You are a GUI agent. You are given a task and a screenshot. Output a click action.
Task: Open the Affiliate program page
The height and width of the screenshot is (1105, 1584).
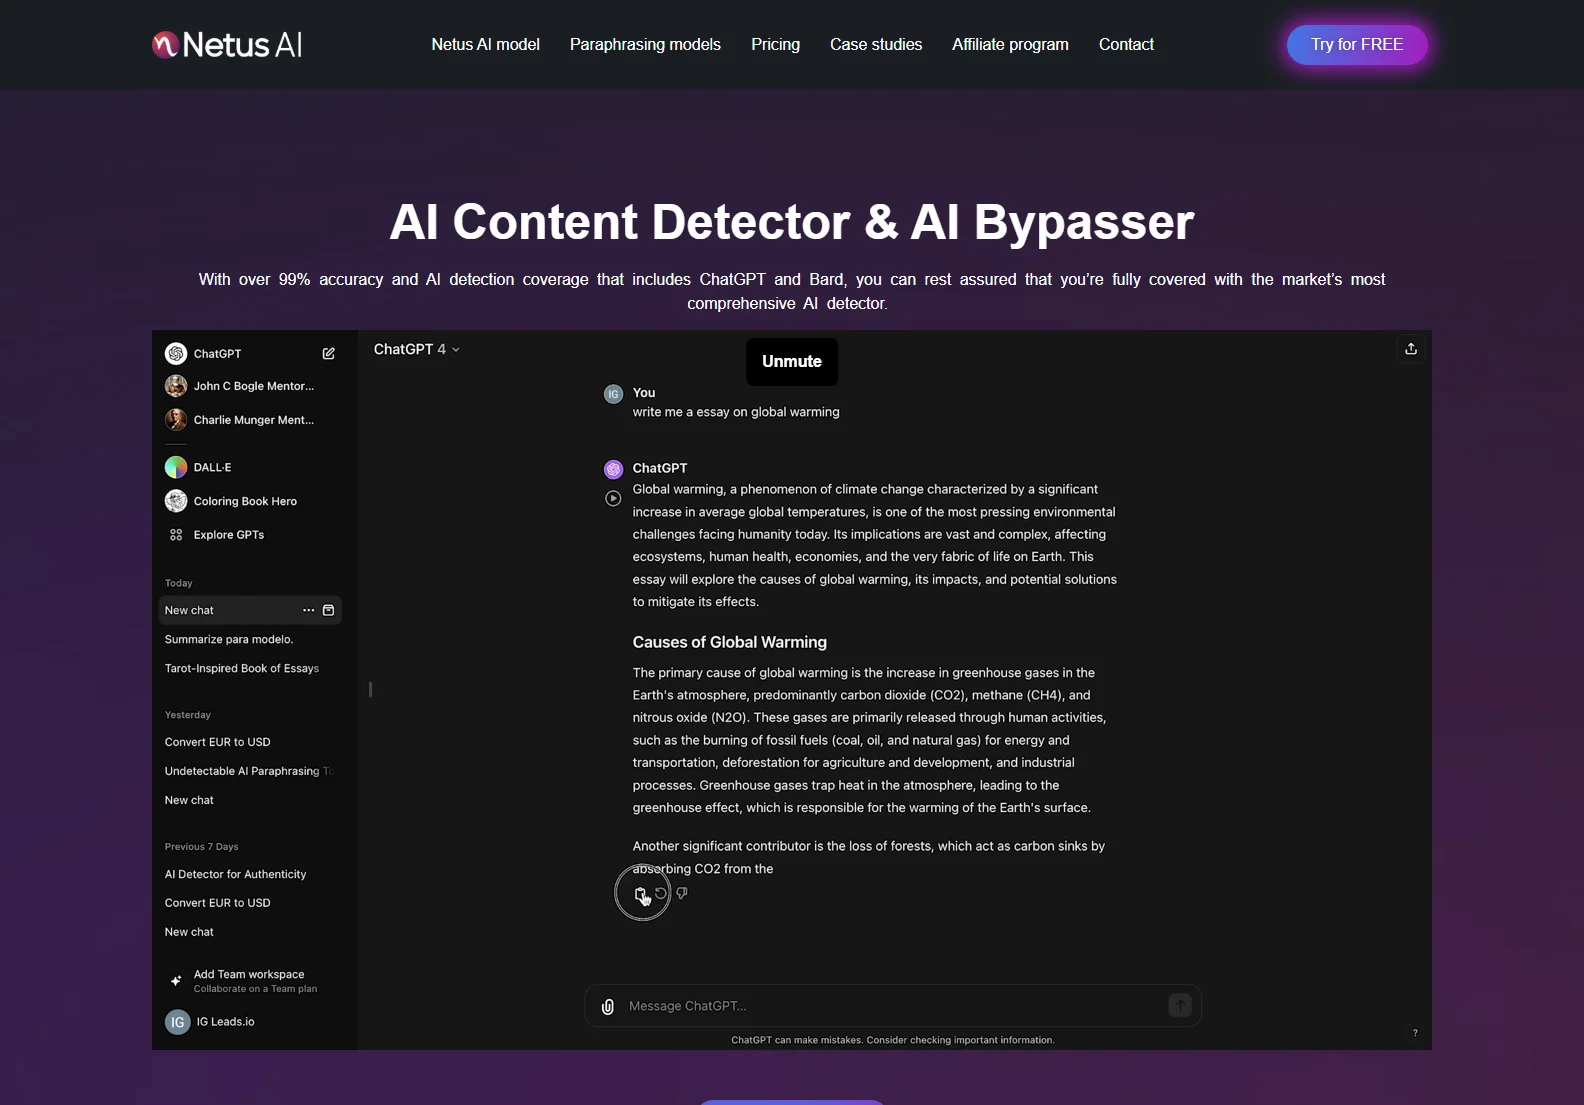(1010, 44)
